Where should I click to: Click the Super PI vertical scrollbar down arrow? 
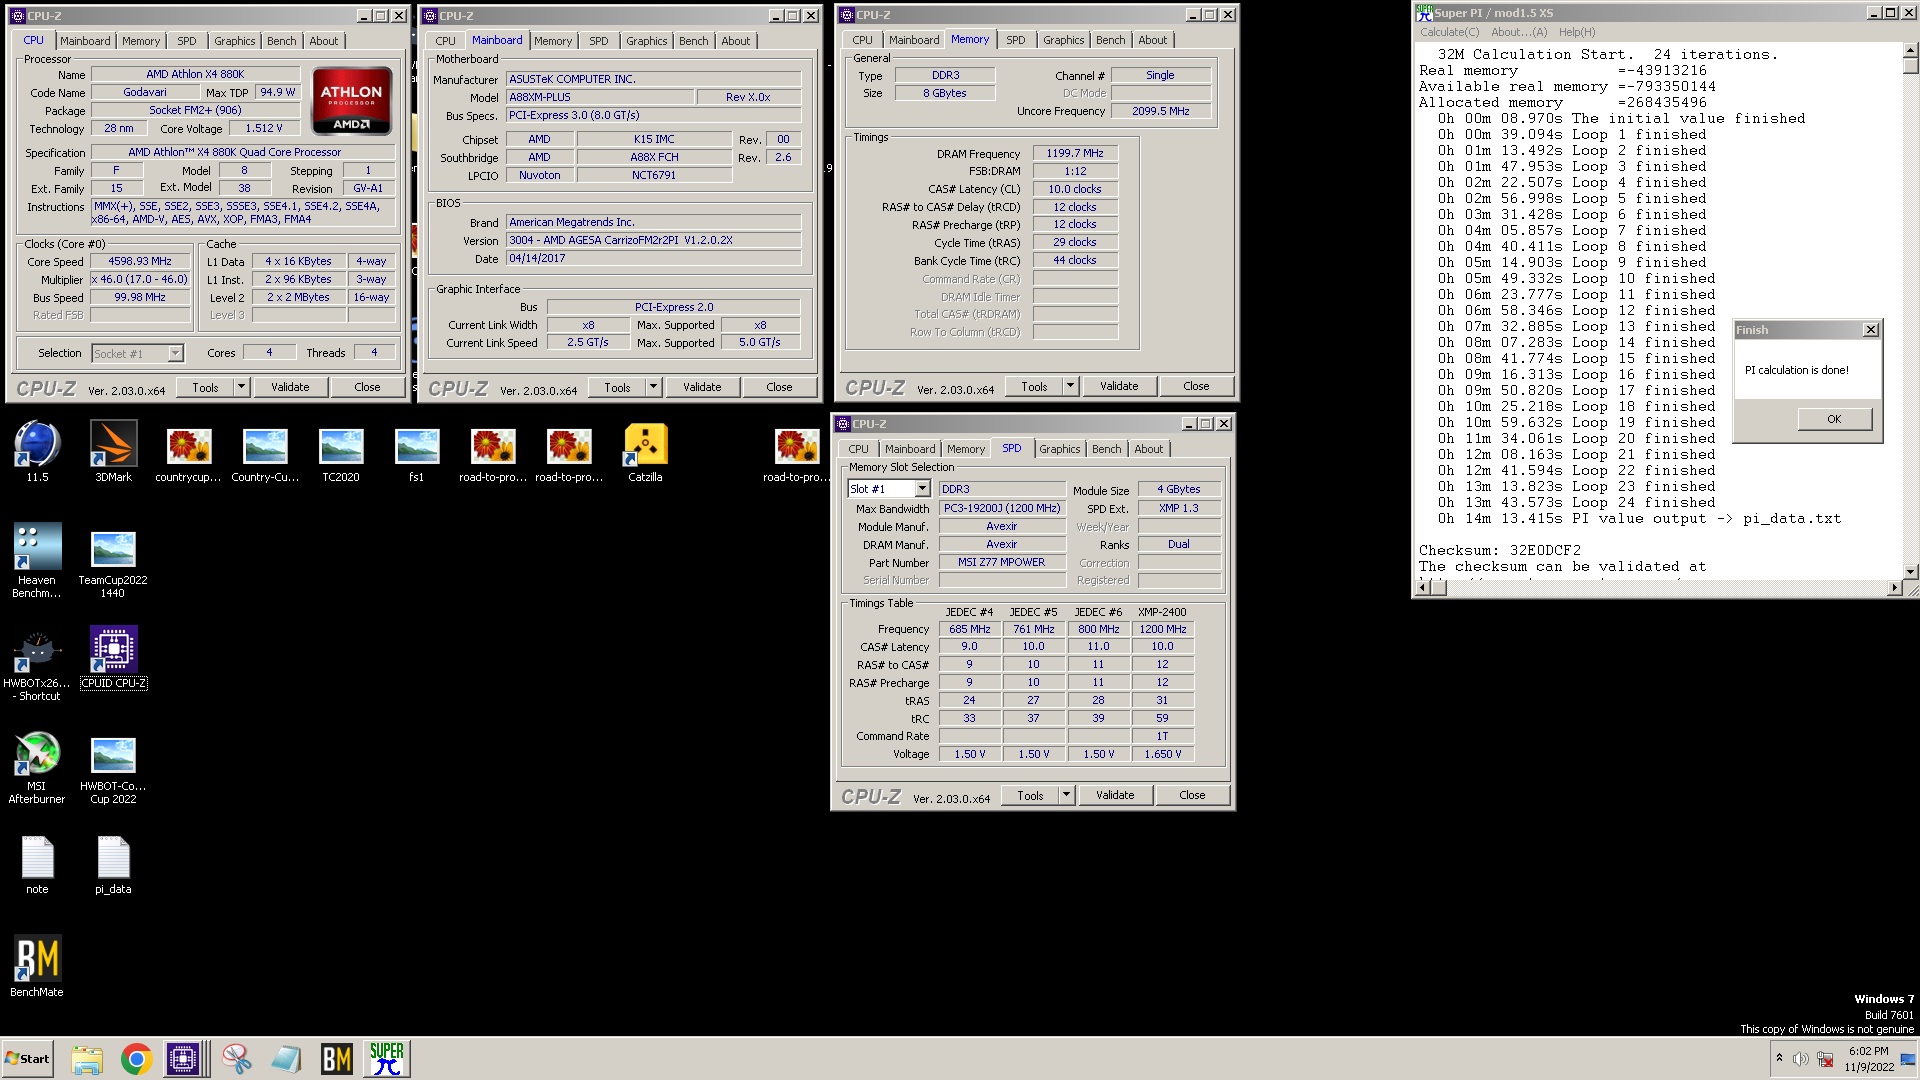point(1910,572)
